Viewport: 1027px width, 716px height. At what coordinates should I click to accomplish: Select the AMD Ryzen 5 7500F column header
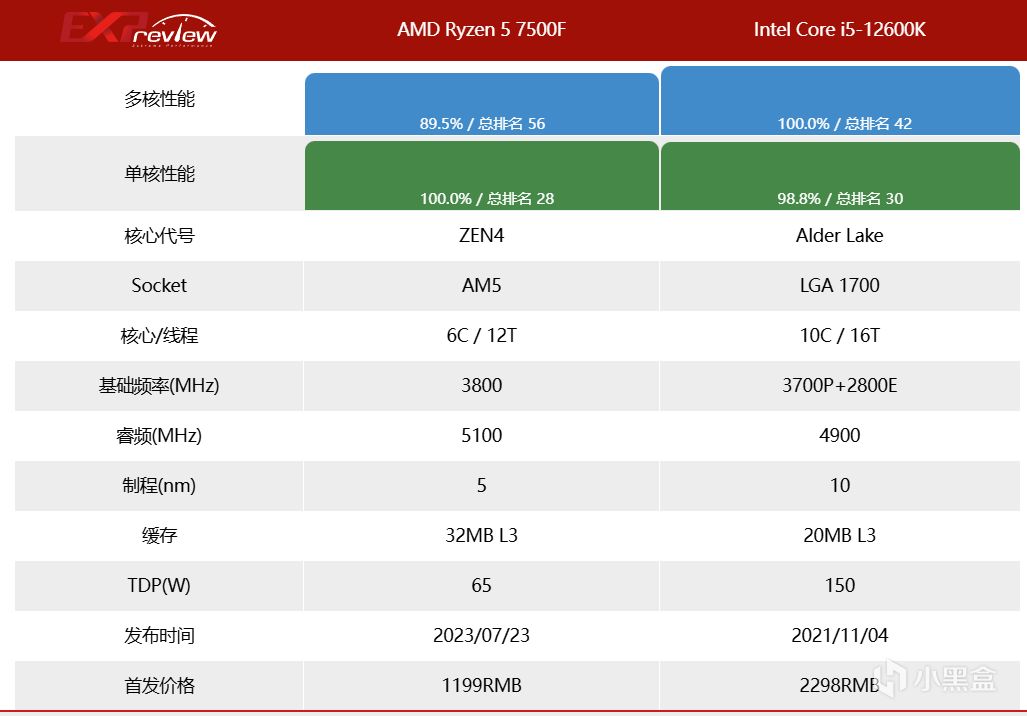pos(481,29)
